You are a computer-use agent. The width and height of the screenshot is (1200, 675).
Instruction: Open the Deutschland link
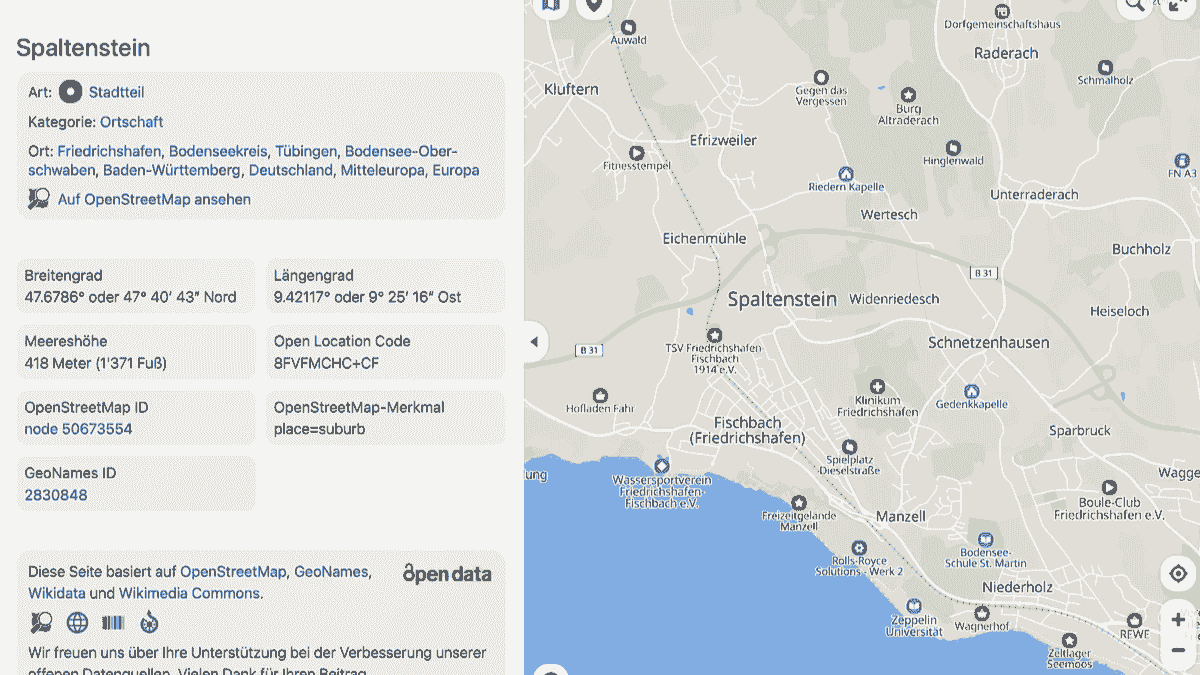[x=290, y=170]
